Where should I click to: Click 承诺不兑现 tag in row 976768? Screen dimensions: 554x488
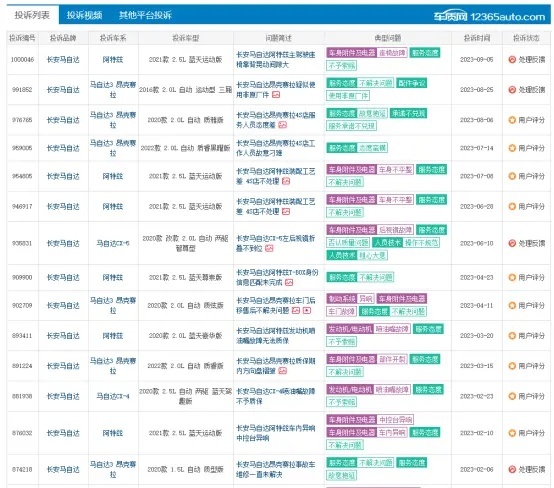point(409,113)
